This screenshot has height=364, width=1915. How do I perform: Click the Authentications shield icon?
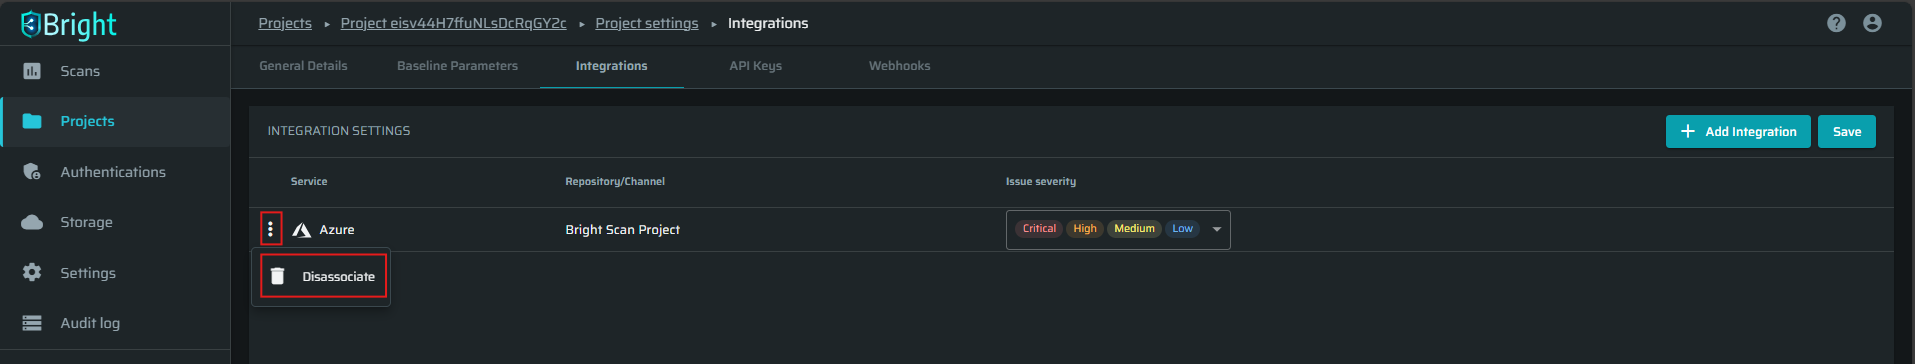pyautogui.click(x=32, y=172)
